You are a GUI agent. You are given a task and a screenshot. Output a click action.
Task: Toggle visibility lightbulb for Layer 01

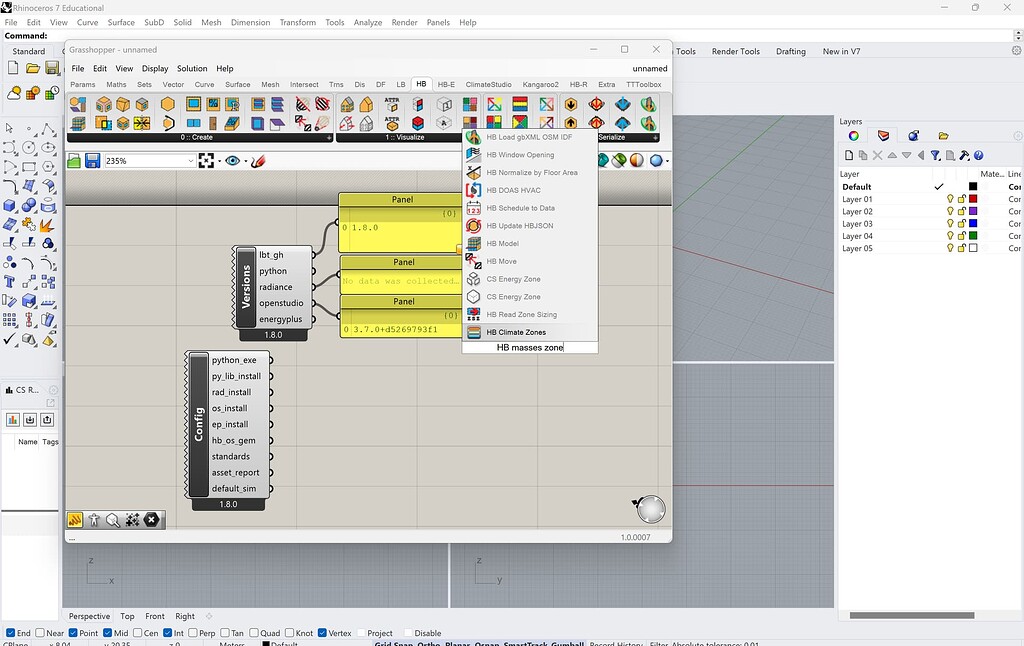[950, 199]
